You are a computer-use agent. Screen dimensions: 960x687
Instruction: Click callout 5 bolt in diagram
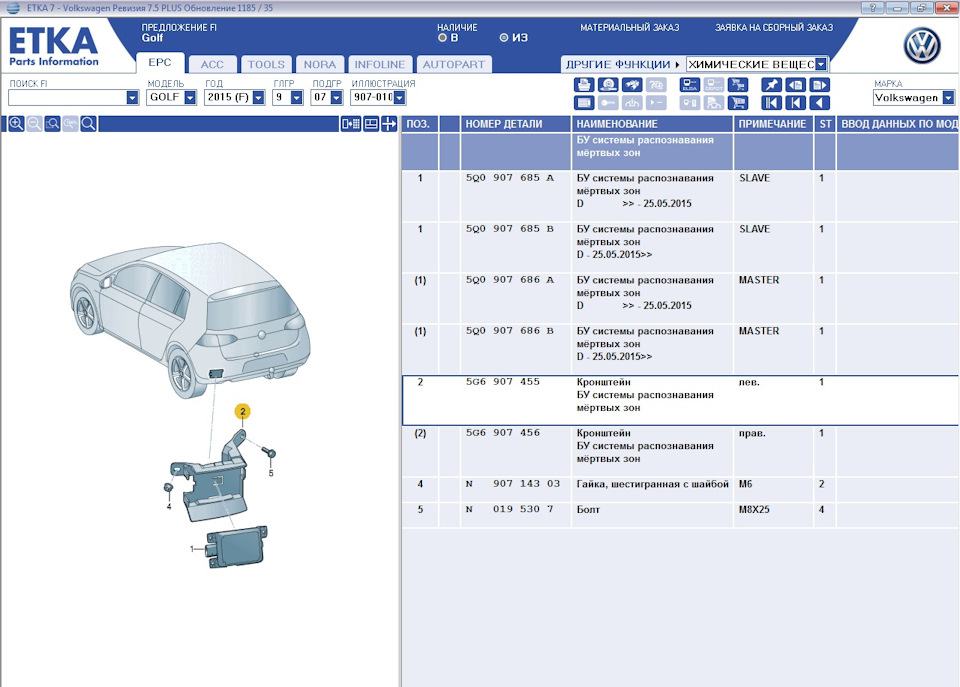point(270,454)
